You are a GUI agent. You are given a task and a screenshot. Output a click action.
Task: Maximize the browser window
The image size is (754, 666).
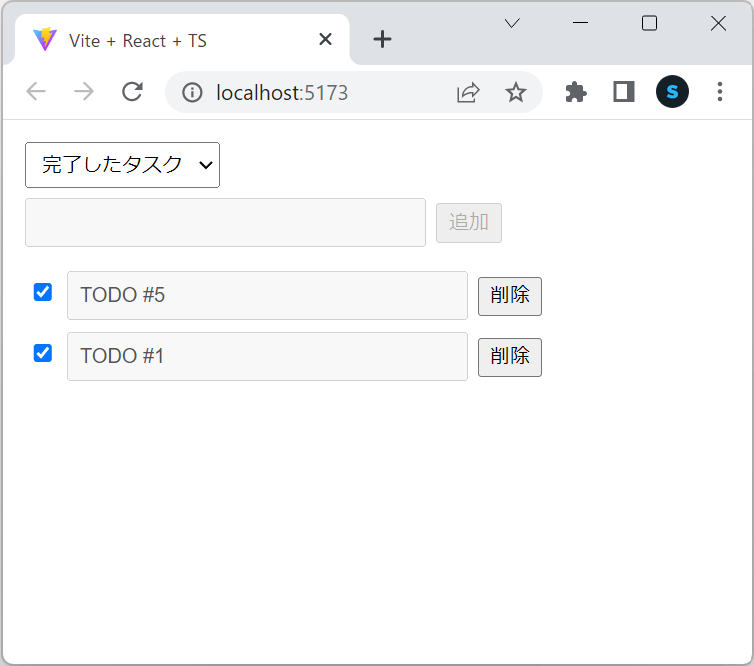coord(649,23)
